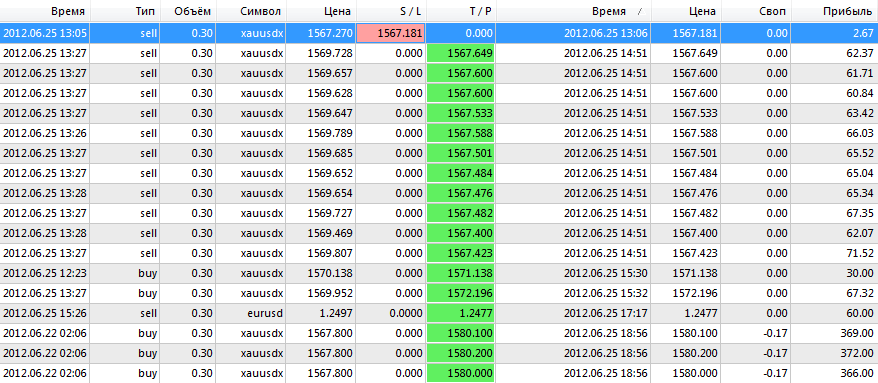Click the Символ column header

[x=250, y=11]
